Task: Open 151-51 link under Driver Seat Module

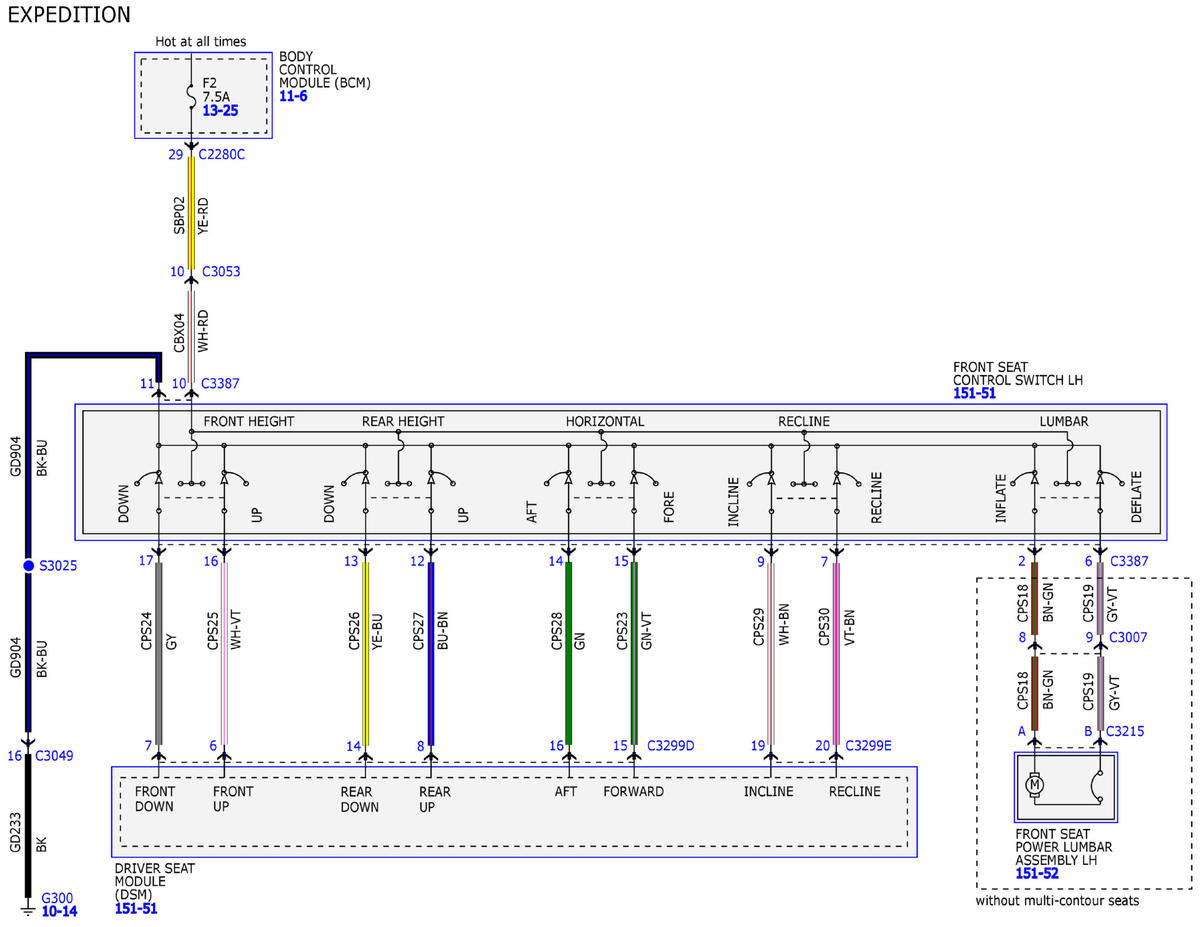Action: click(x=136, y=908)
